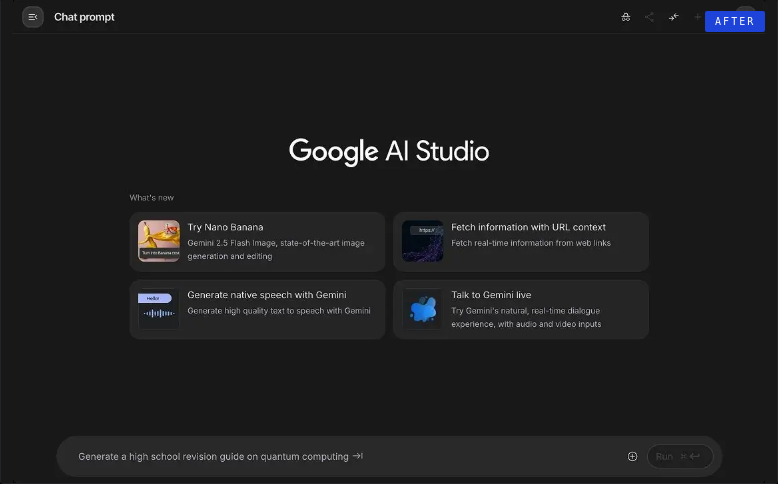This screenshot has width=778, height=484.
Task: Click the Nano Banana thumbnail image
Action: 159,241
